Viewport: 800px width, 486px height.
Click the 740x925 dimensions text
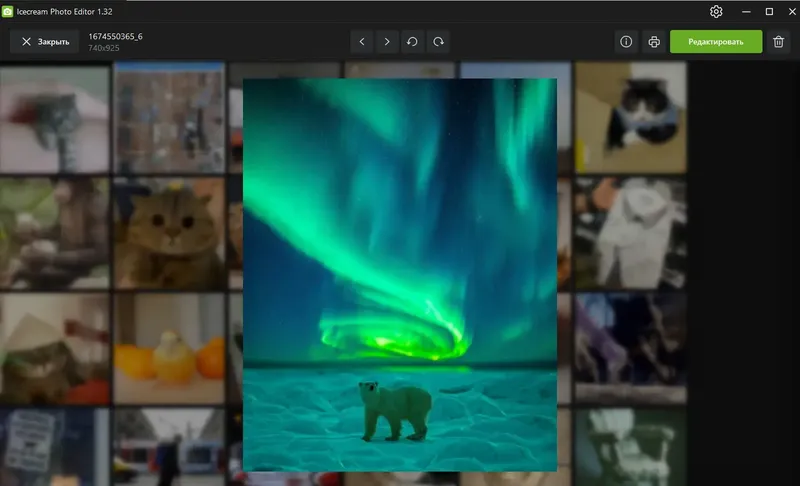[x=104, y=48]
